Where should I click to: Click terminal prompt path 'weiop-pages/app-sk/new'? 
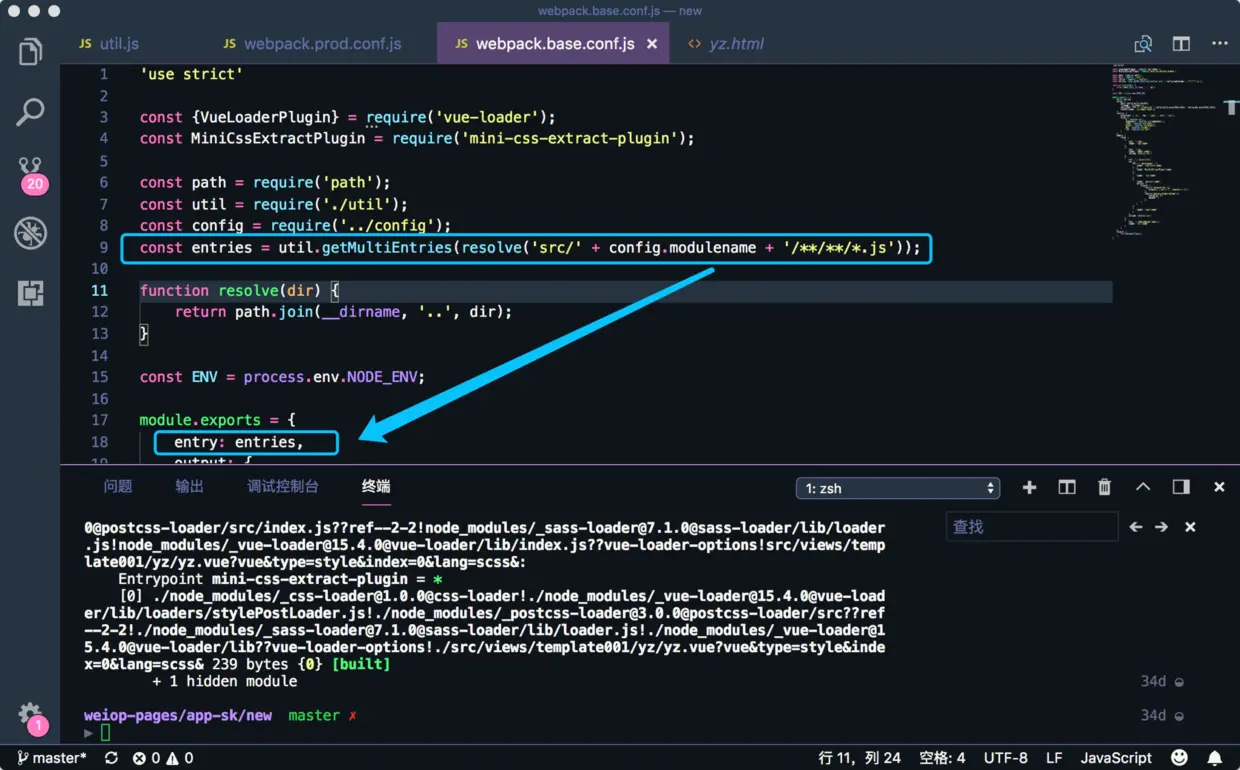coord(178,716)
